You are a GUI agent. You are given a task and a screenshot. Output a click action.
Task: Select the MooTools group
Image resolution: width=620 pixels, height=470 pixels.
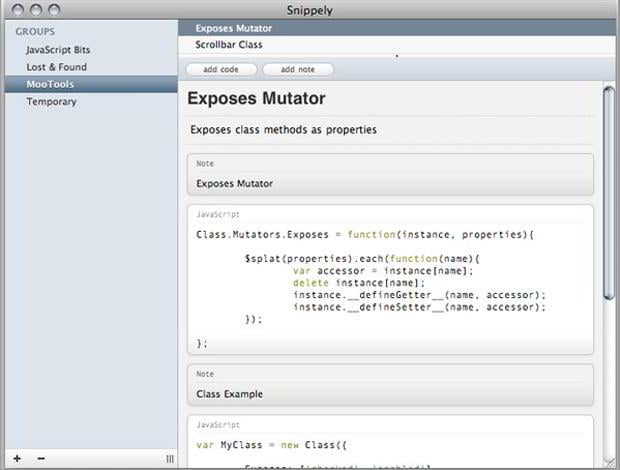click(x=50, y=85)
